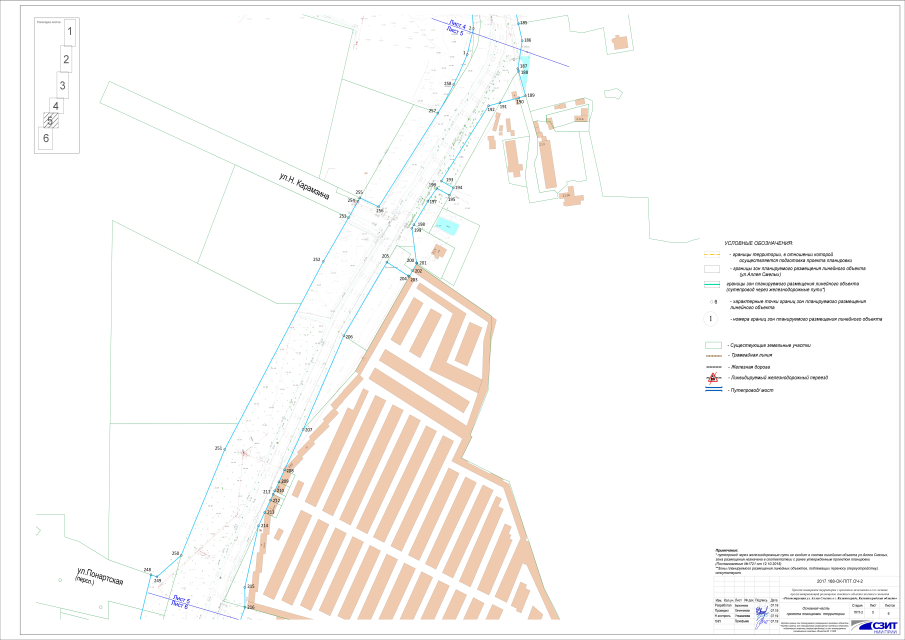
Task: Click boundary point 252 on the map
Action: pyautogui.click(x=316, y=260)
